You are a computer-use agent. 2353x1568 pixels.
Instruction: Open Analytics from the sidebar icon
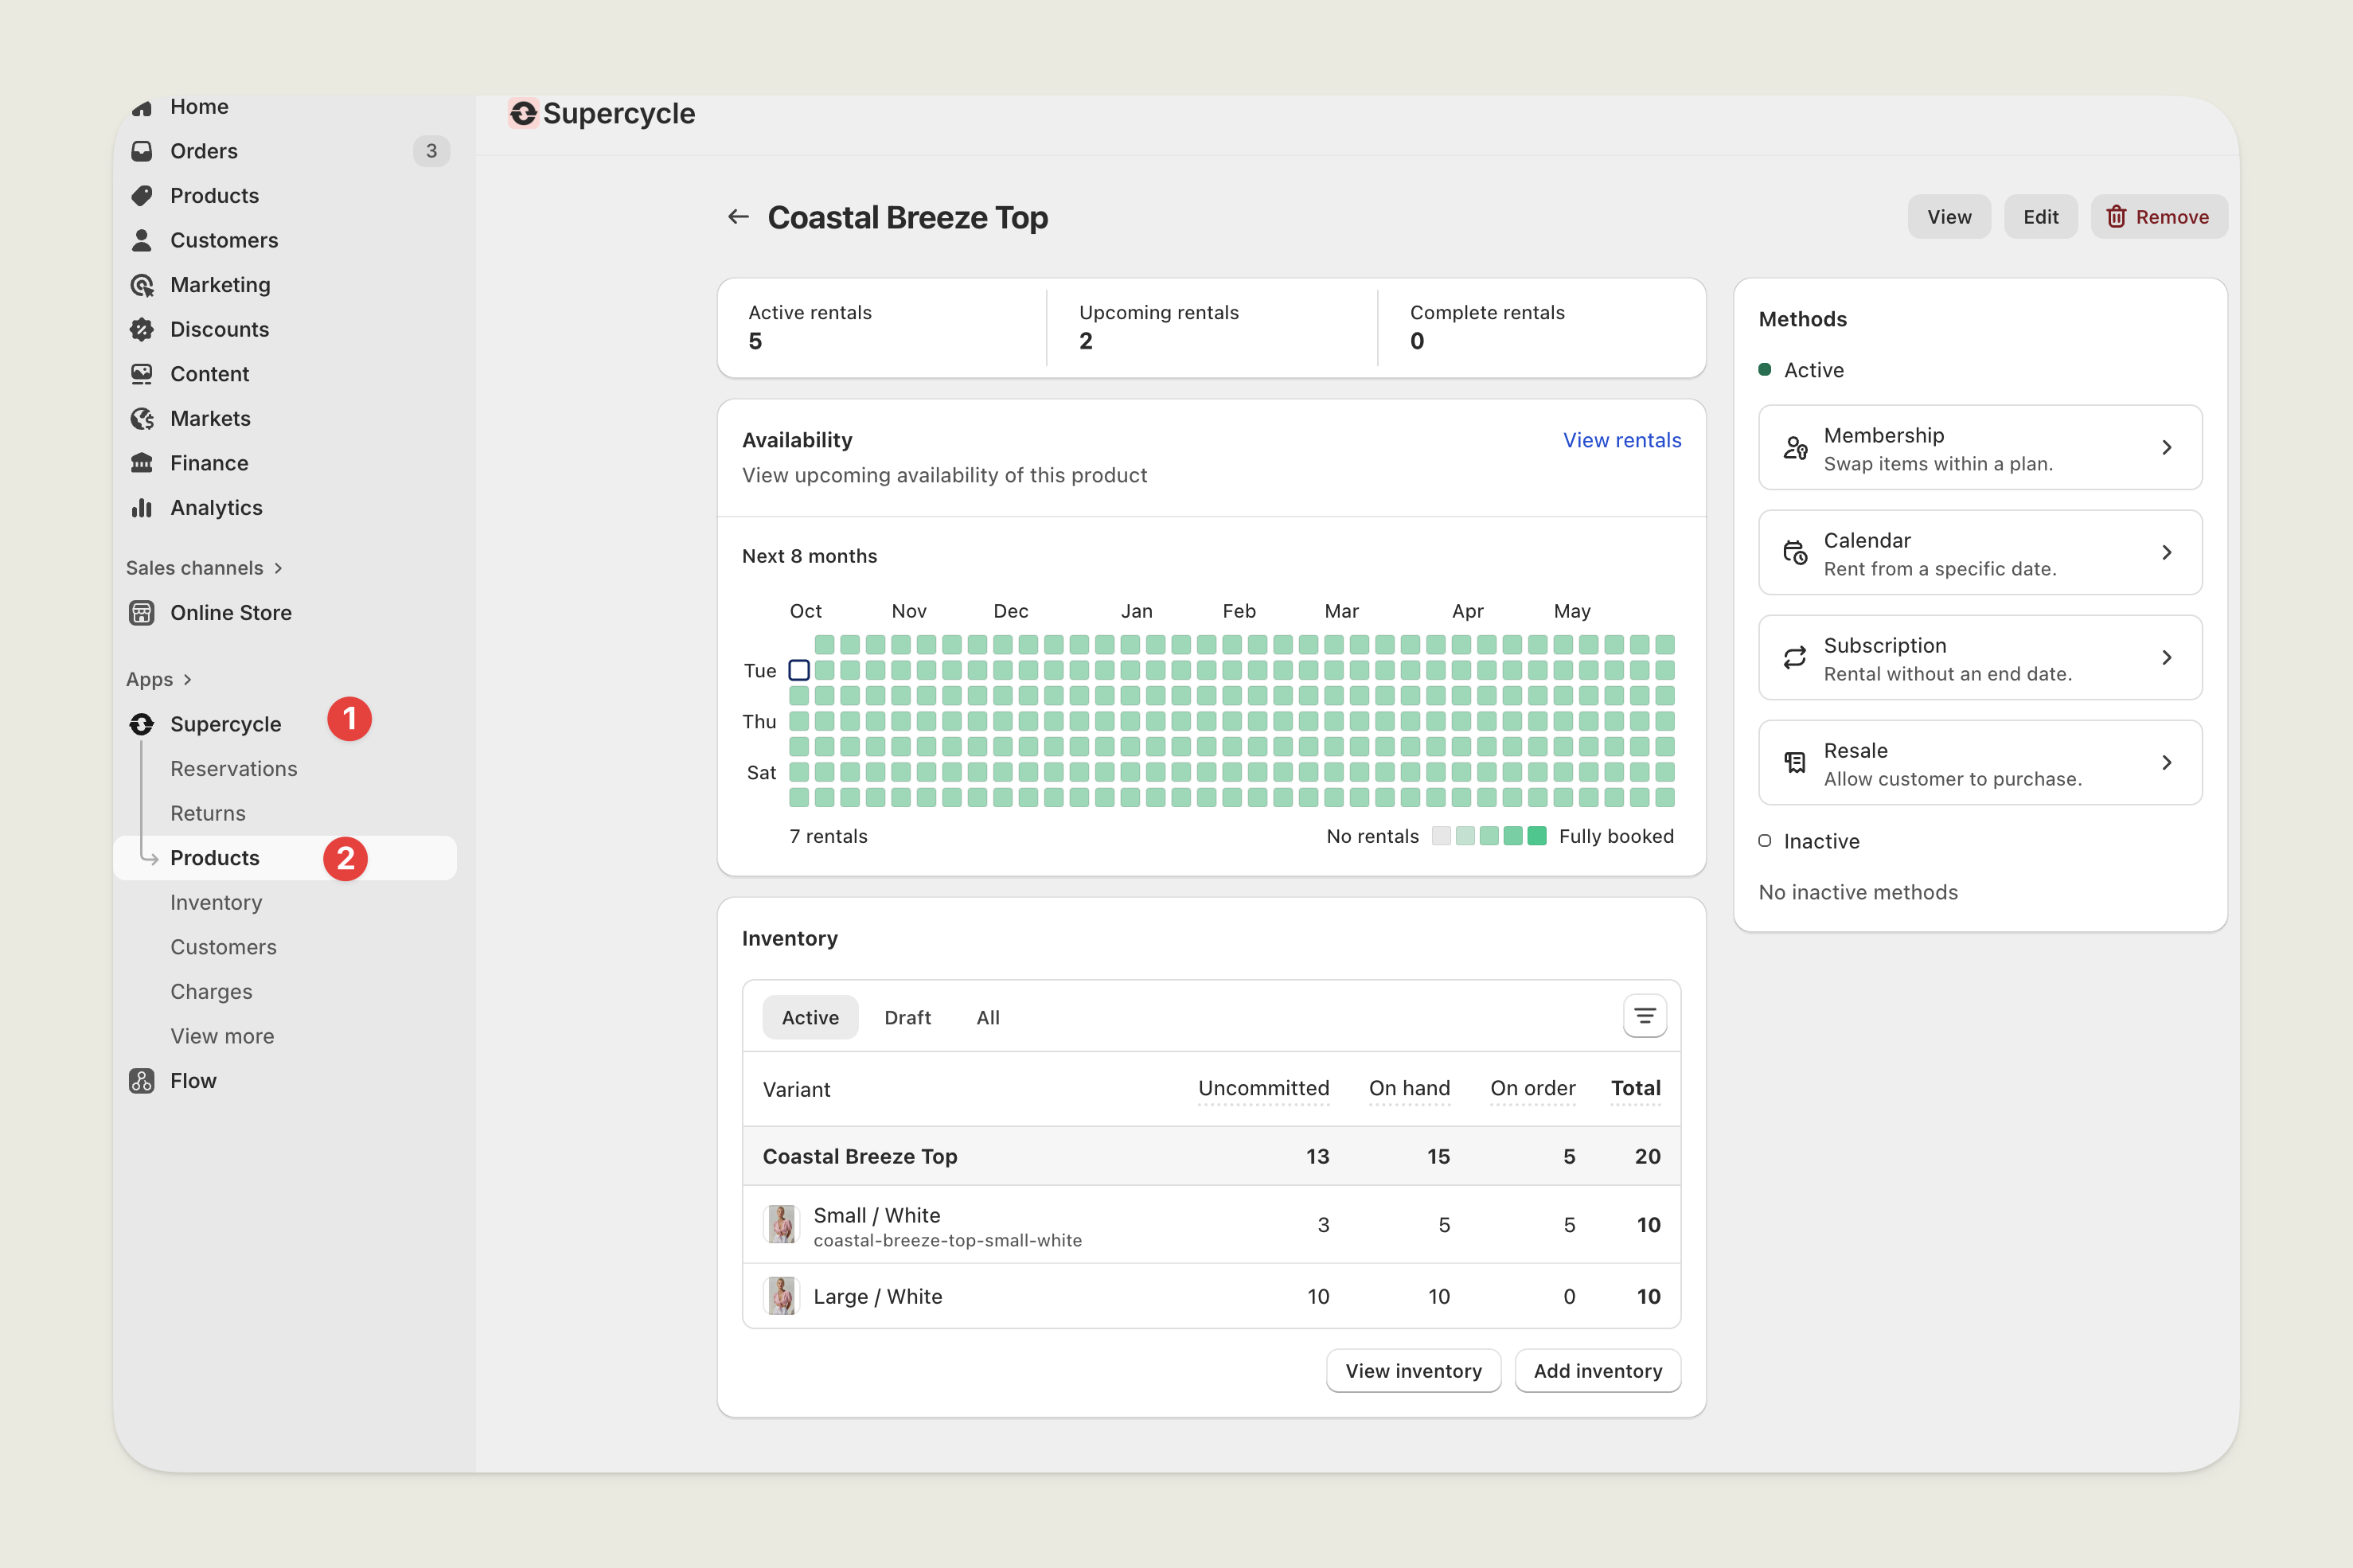pos(142,508)
